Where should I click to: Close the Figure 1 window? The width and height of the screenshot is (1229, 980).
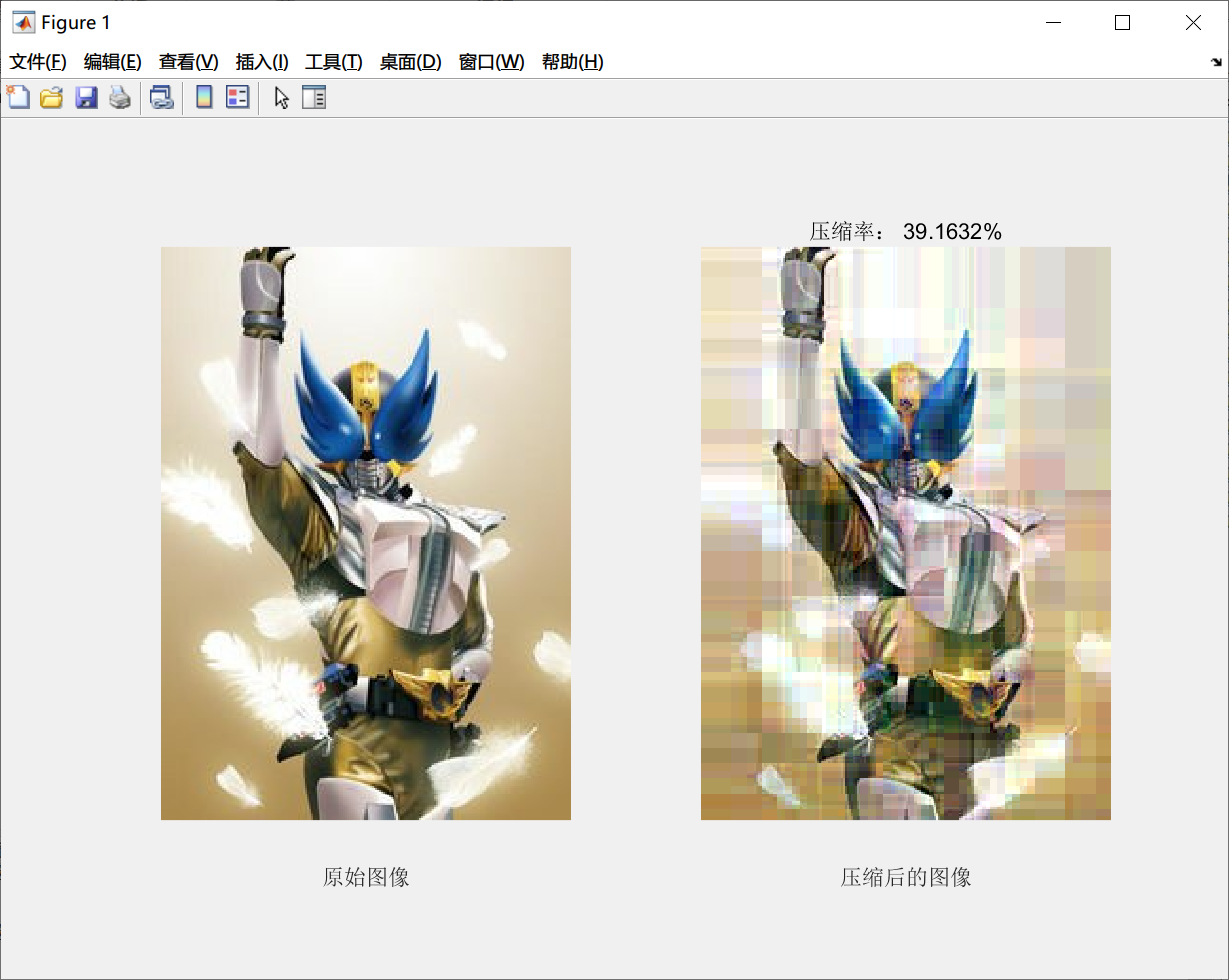pyautogui.click(x=1193, y=22)
